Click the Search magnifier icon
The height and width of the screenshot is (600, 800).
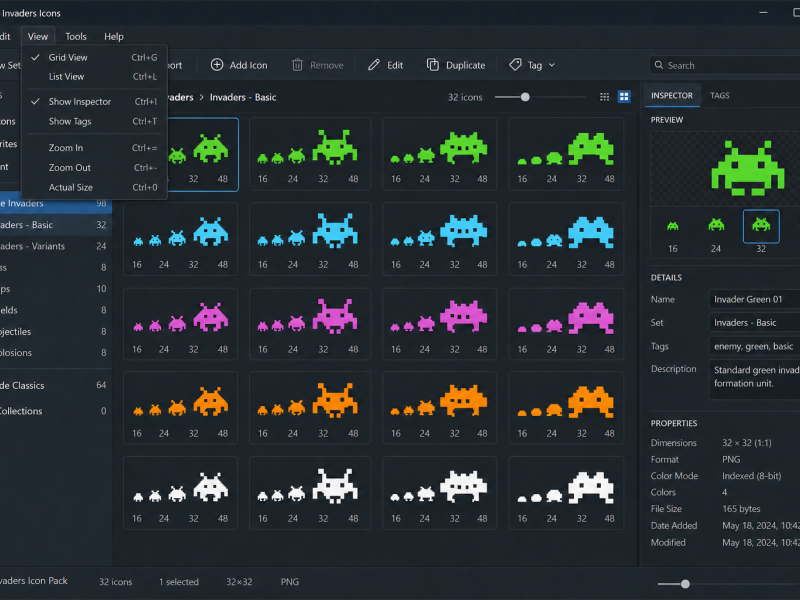pyautogui.click(x=659, y=65)
